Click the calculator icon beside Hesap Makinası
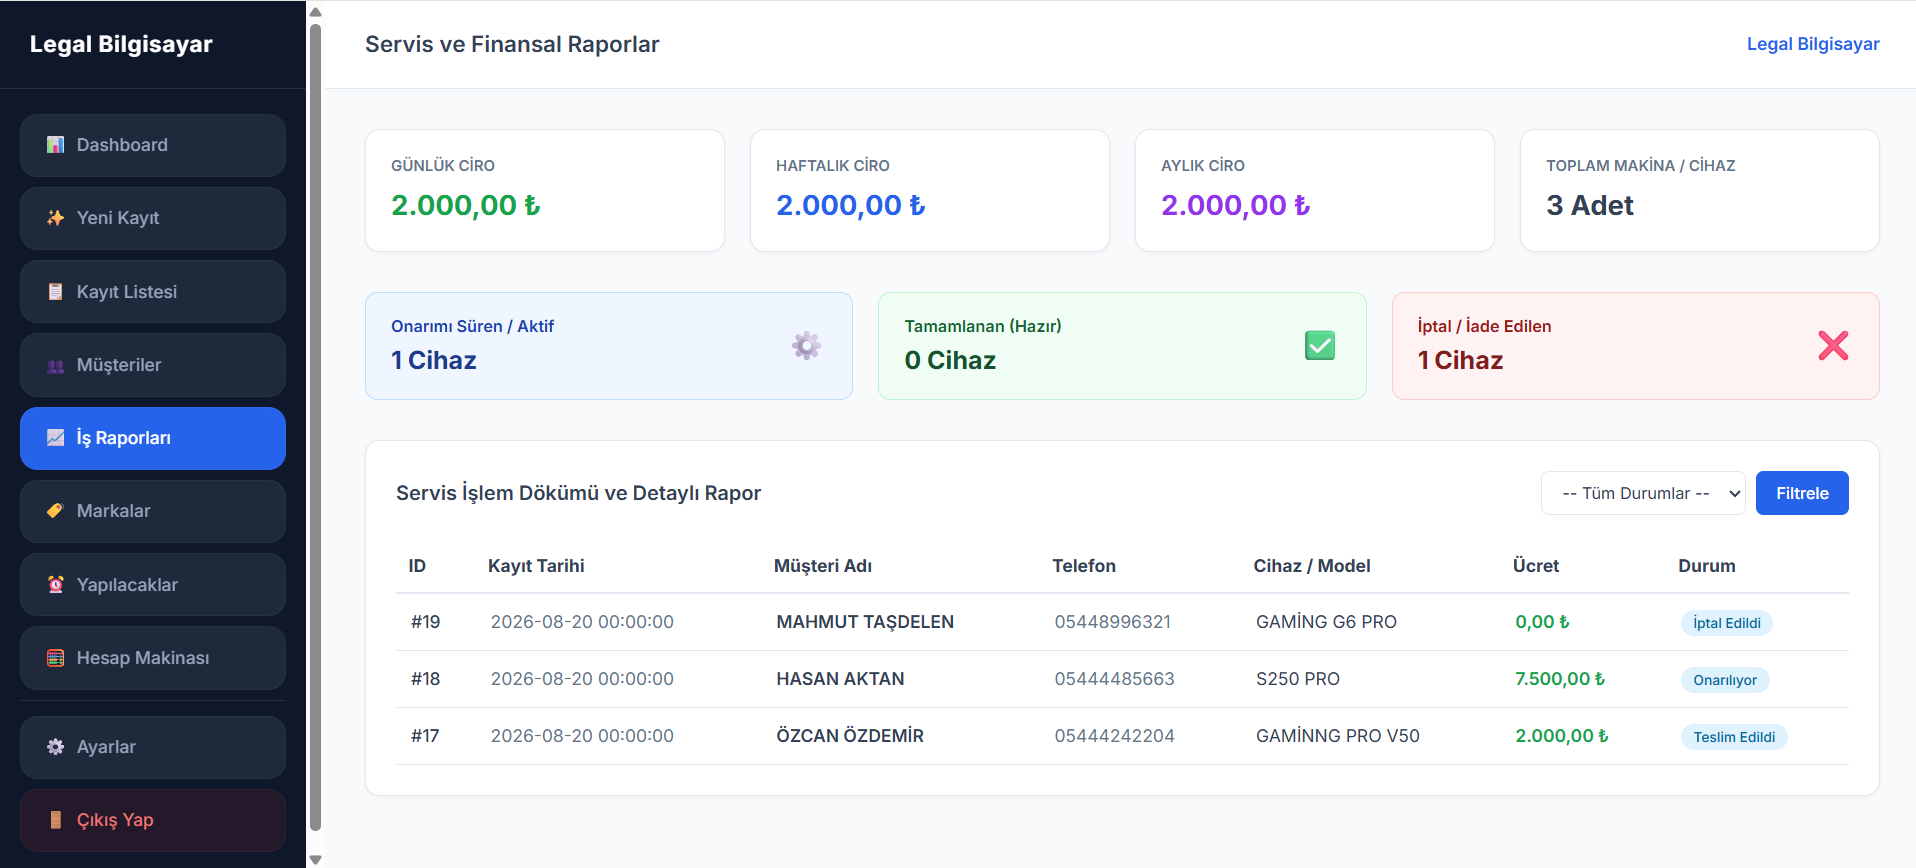 [56, 658]
